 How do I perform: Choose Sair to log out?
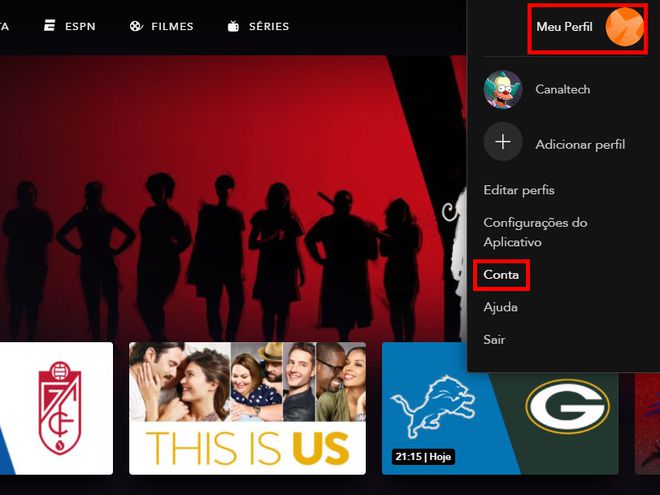point(494,340)
